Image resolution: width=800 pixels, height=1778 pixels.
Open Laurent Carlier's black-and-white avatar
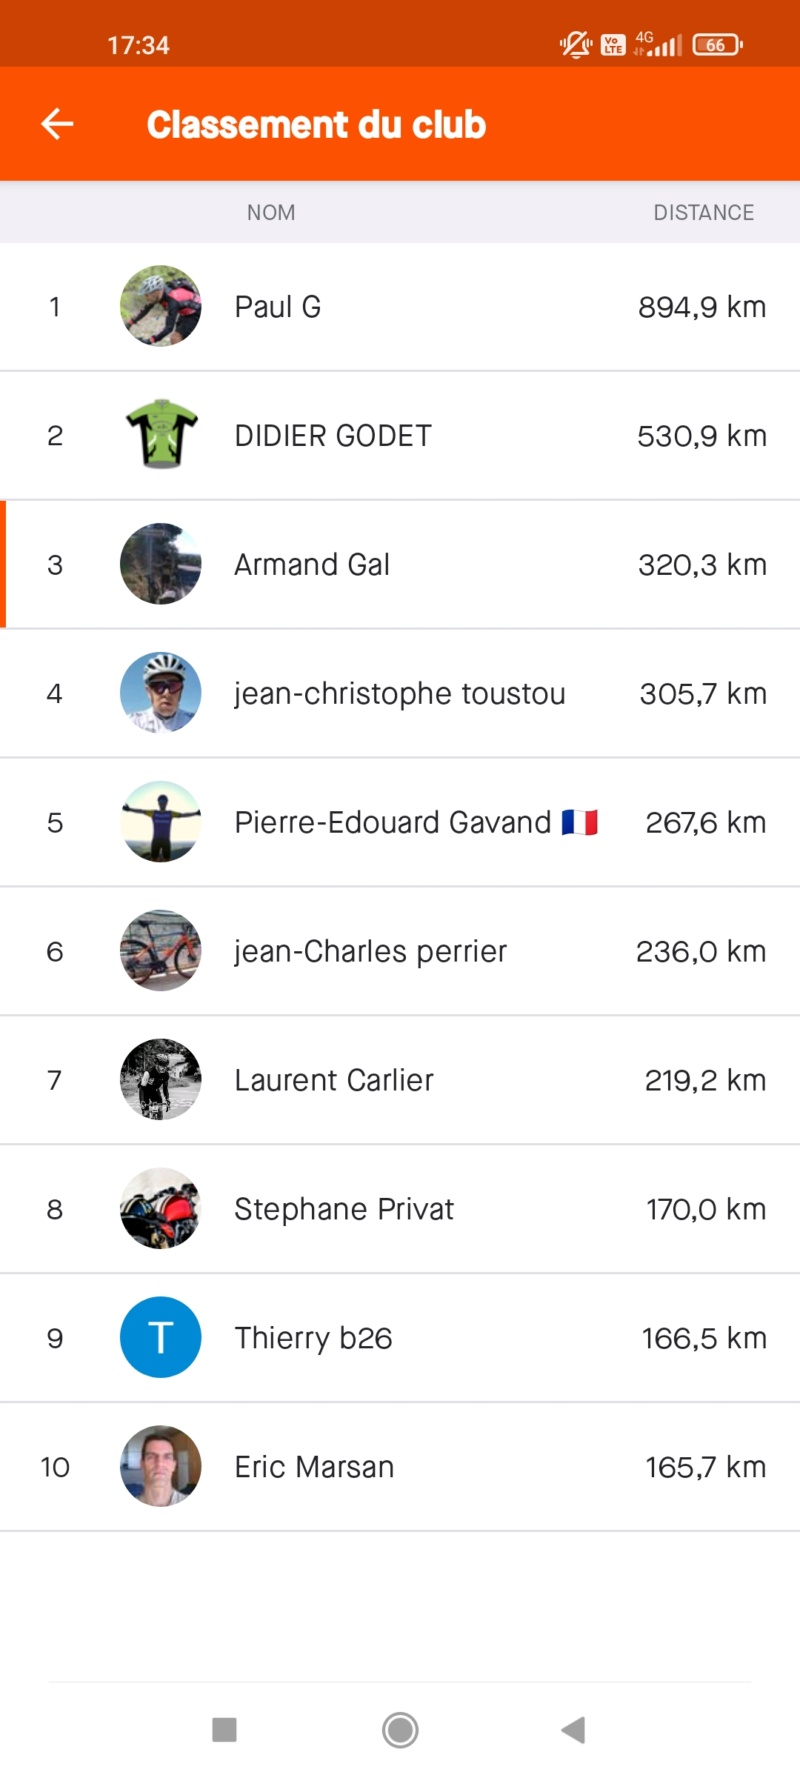[160, 1080]
